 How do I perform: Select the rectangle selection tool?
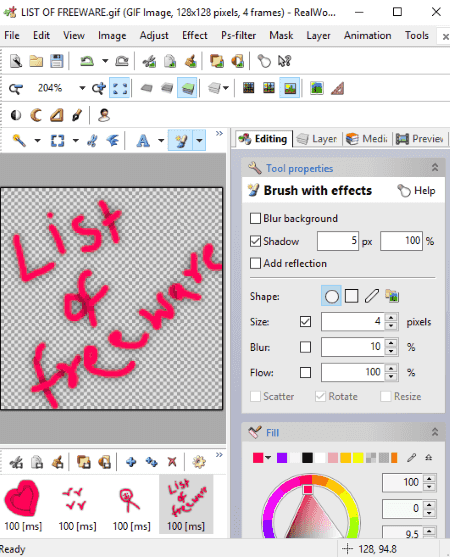[58, 141]
